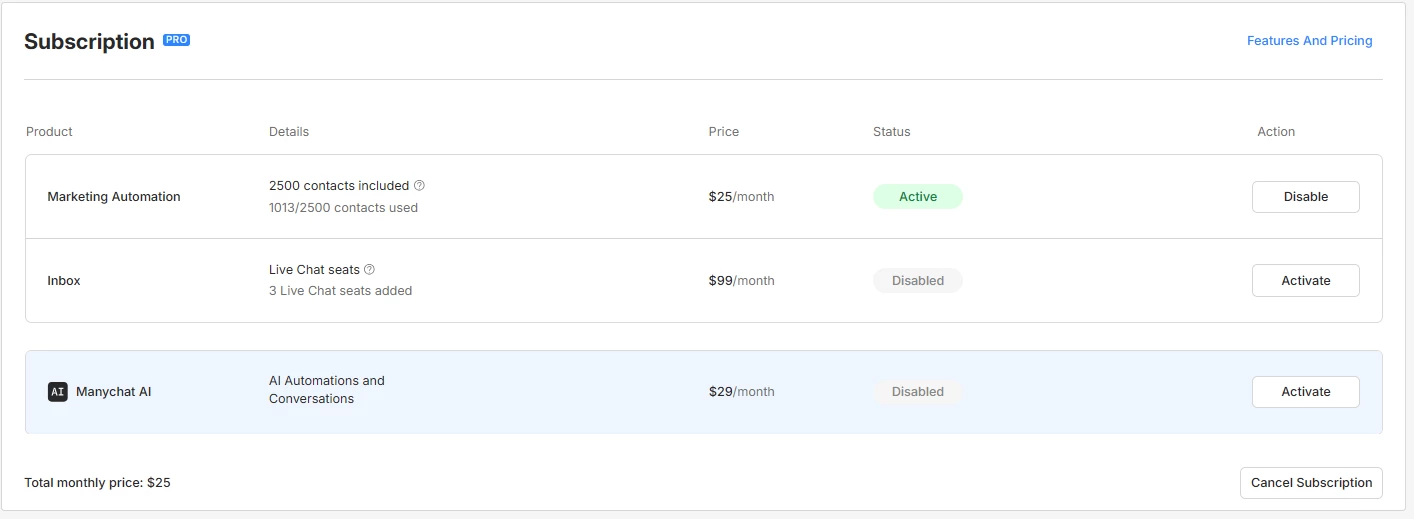The height and width of the screenshot is (519, 1414).
Task: Click the help icon next to Live Chat seats
Action: (x=369, y=270)
